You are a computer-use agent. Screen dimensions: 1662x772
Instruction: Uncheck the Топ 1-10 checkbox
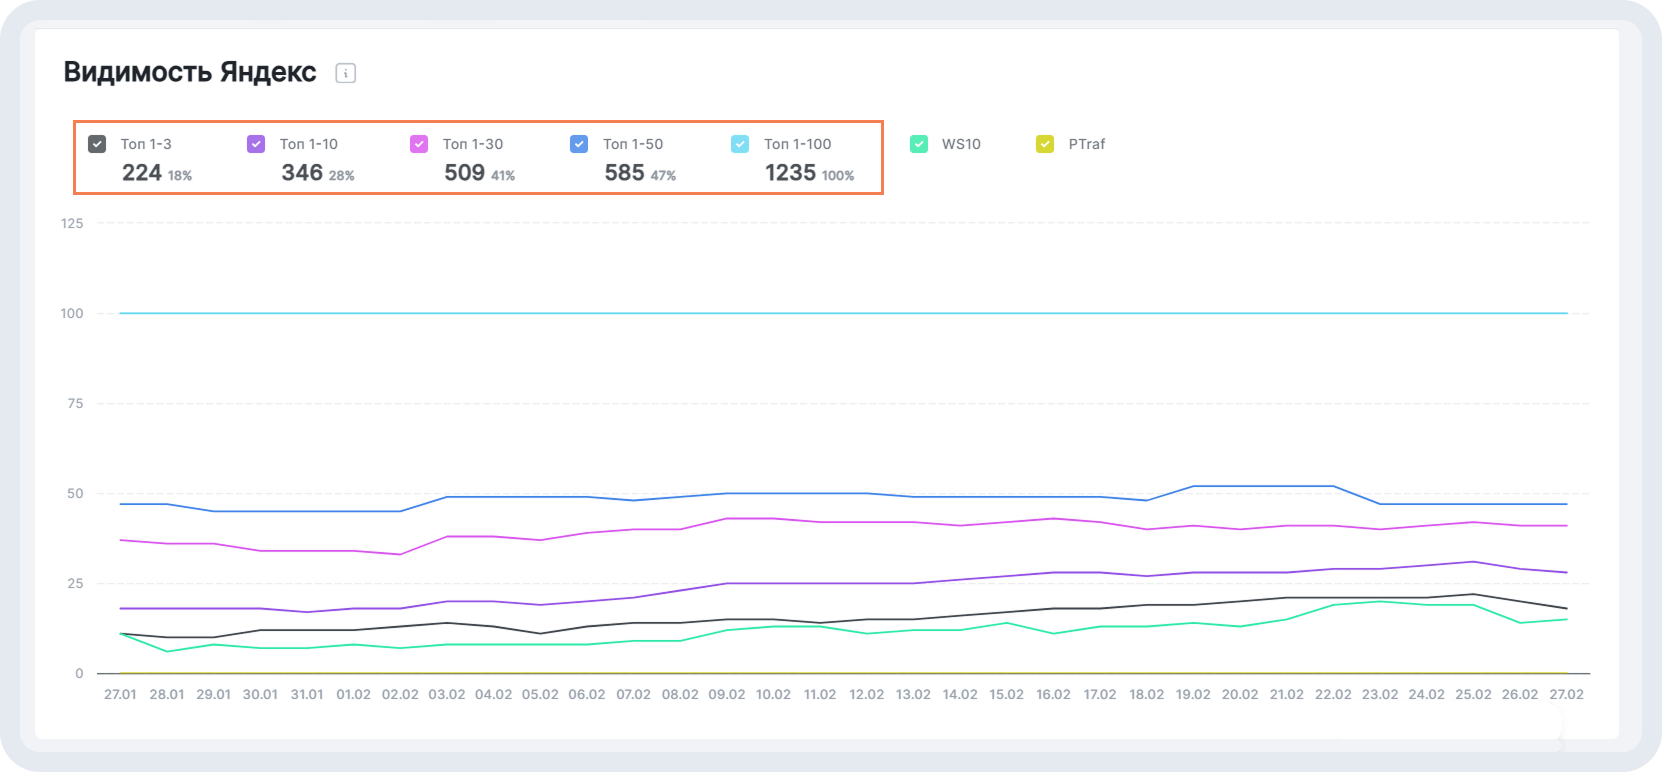pyautogui.click(x=256, y=144)
